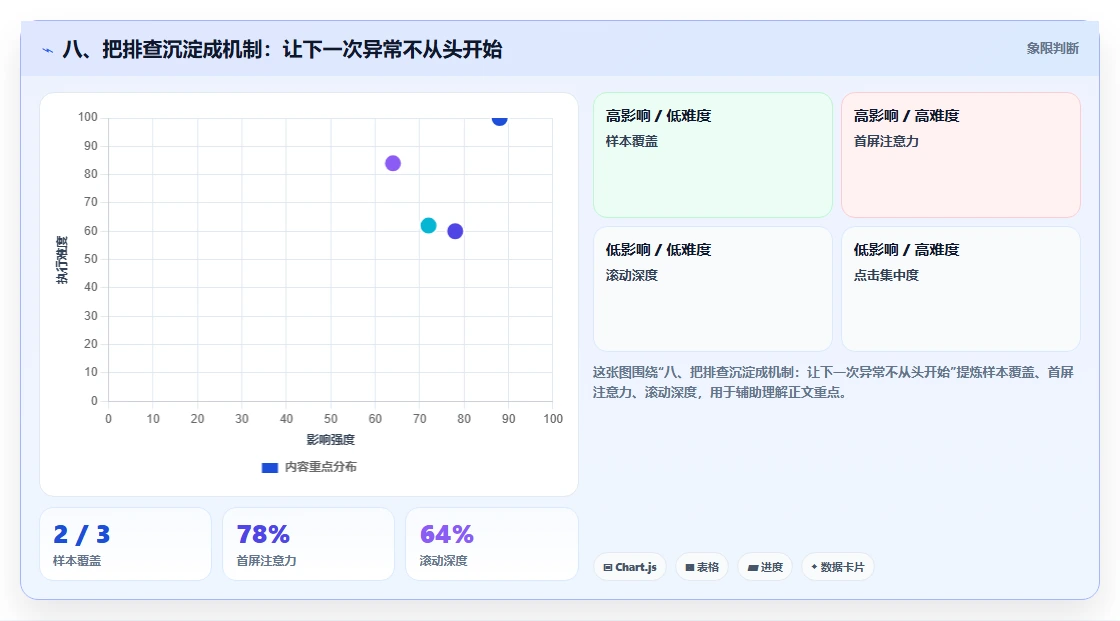Click the section title 八、把排查沉淀成机制
Image resolution: width=1120 pixels, height=621 pixels.
coord(282,49)
